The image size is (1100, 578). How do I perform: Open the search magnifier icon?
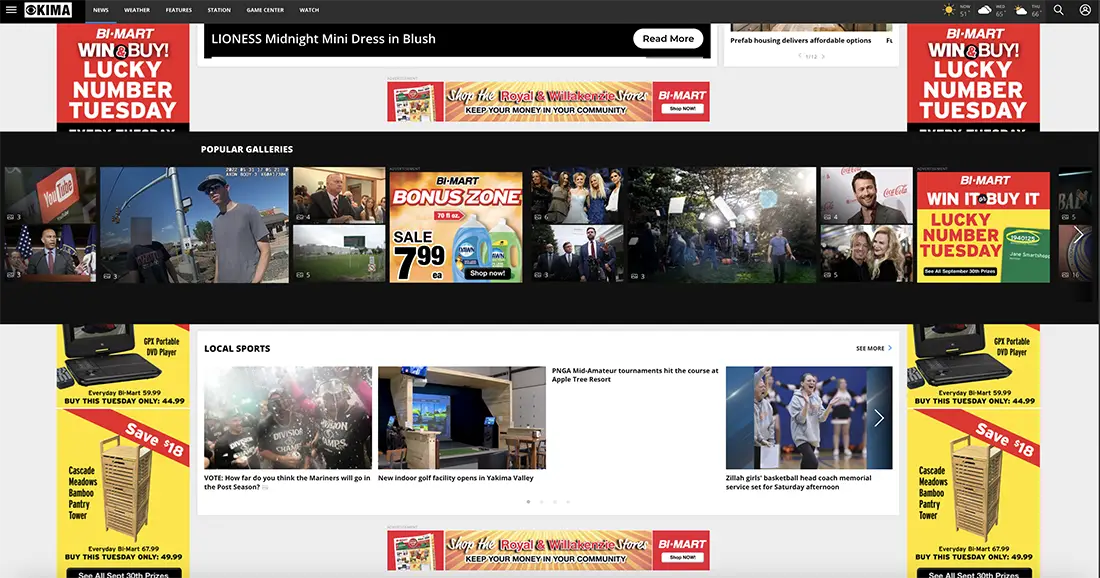pyautogui.click(x=1059, y=10)
